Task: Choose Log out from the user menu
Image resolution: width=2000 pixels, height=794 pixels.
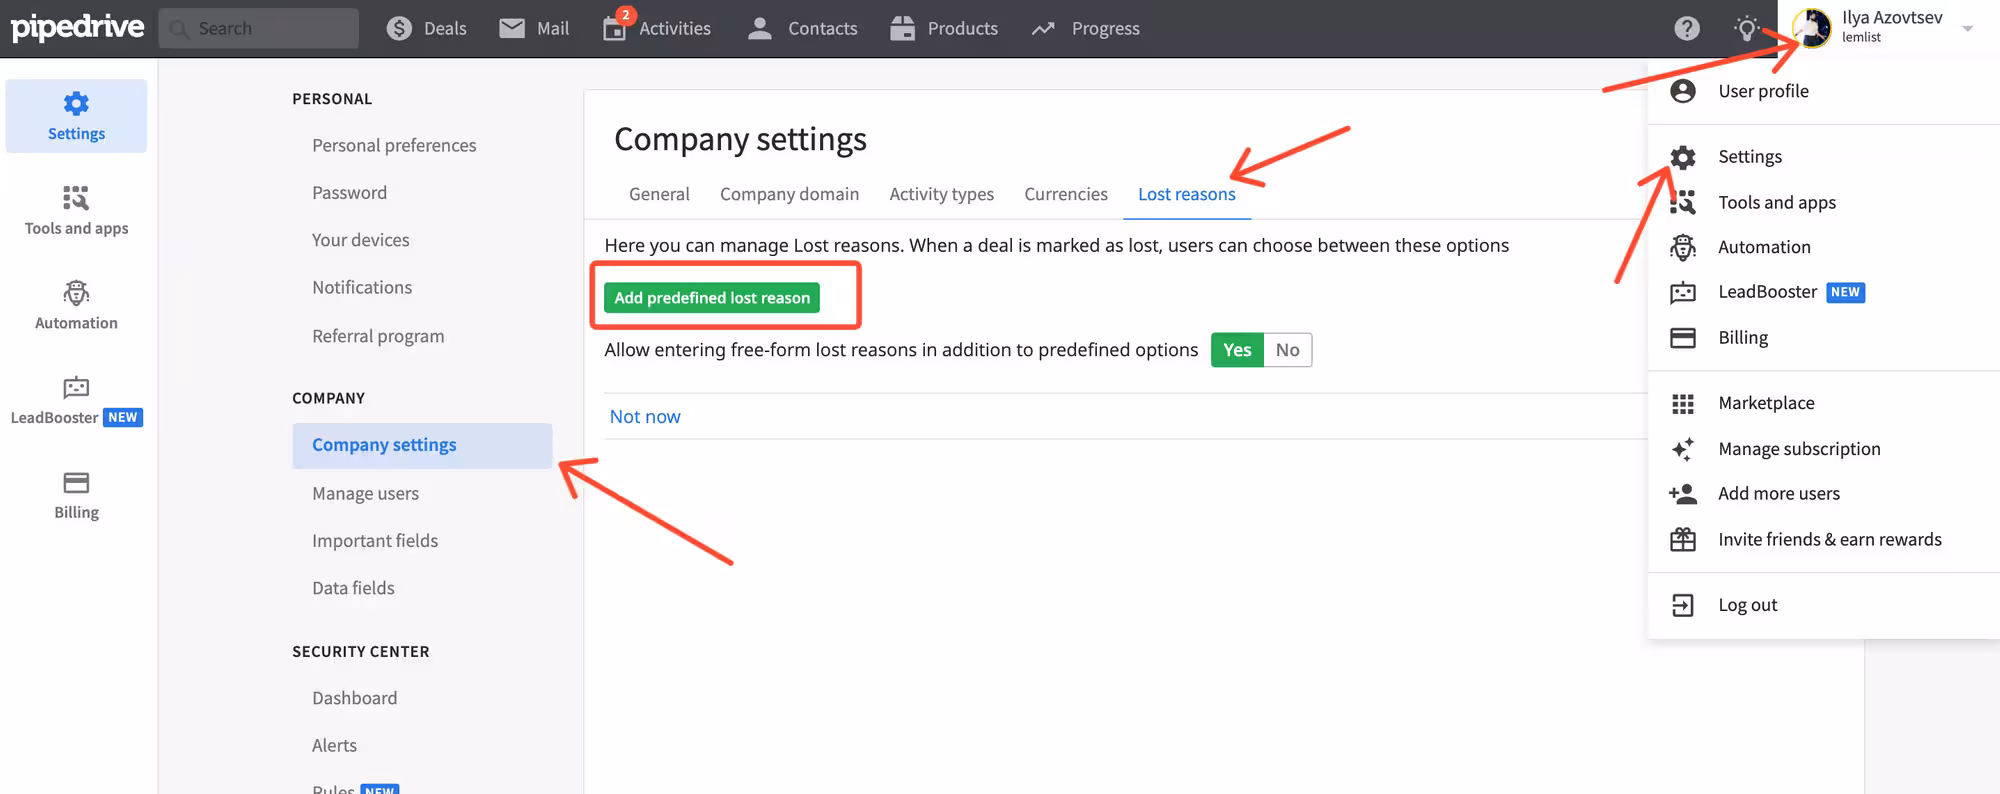Action: [x=1747, y=605]
